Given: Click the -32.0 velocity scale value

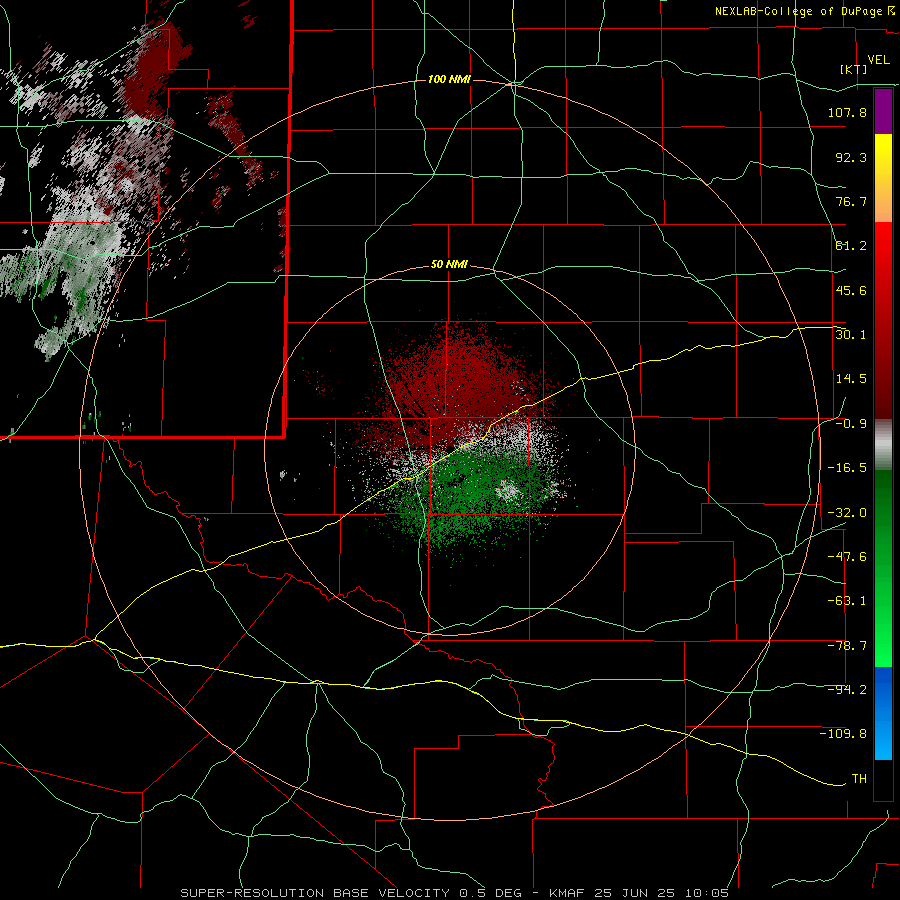Looking at the screenshot, I should pos(847,513).
